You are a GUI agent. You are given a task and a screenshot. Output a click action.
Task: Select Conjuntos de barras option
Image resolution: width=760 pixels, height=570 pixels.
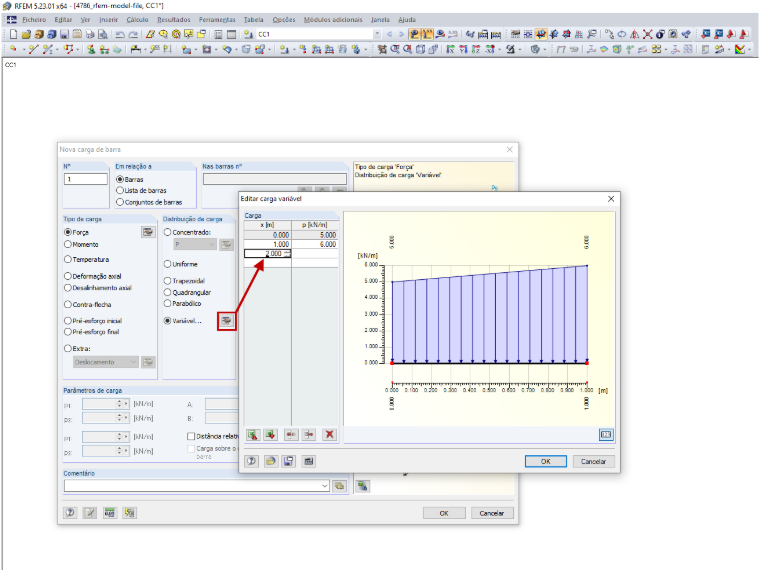[120, 202]
